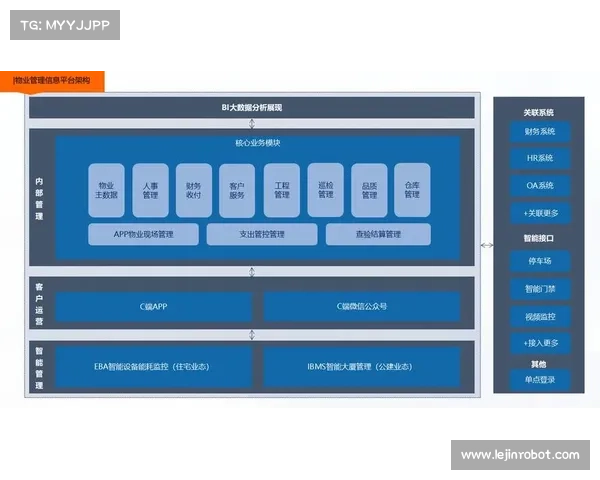Choose the 客户服务 module box
600x480 pixels.
click(237, 190)
